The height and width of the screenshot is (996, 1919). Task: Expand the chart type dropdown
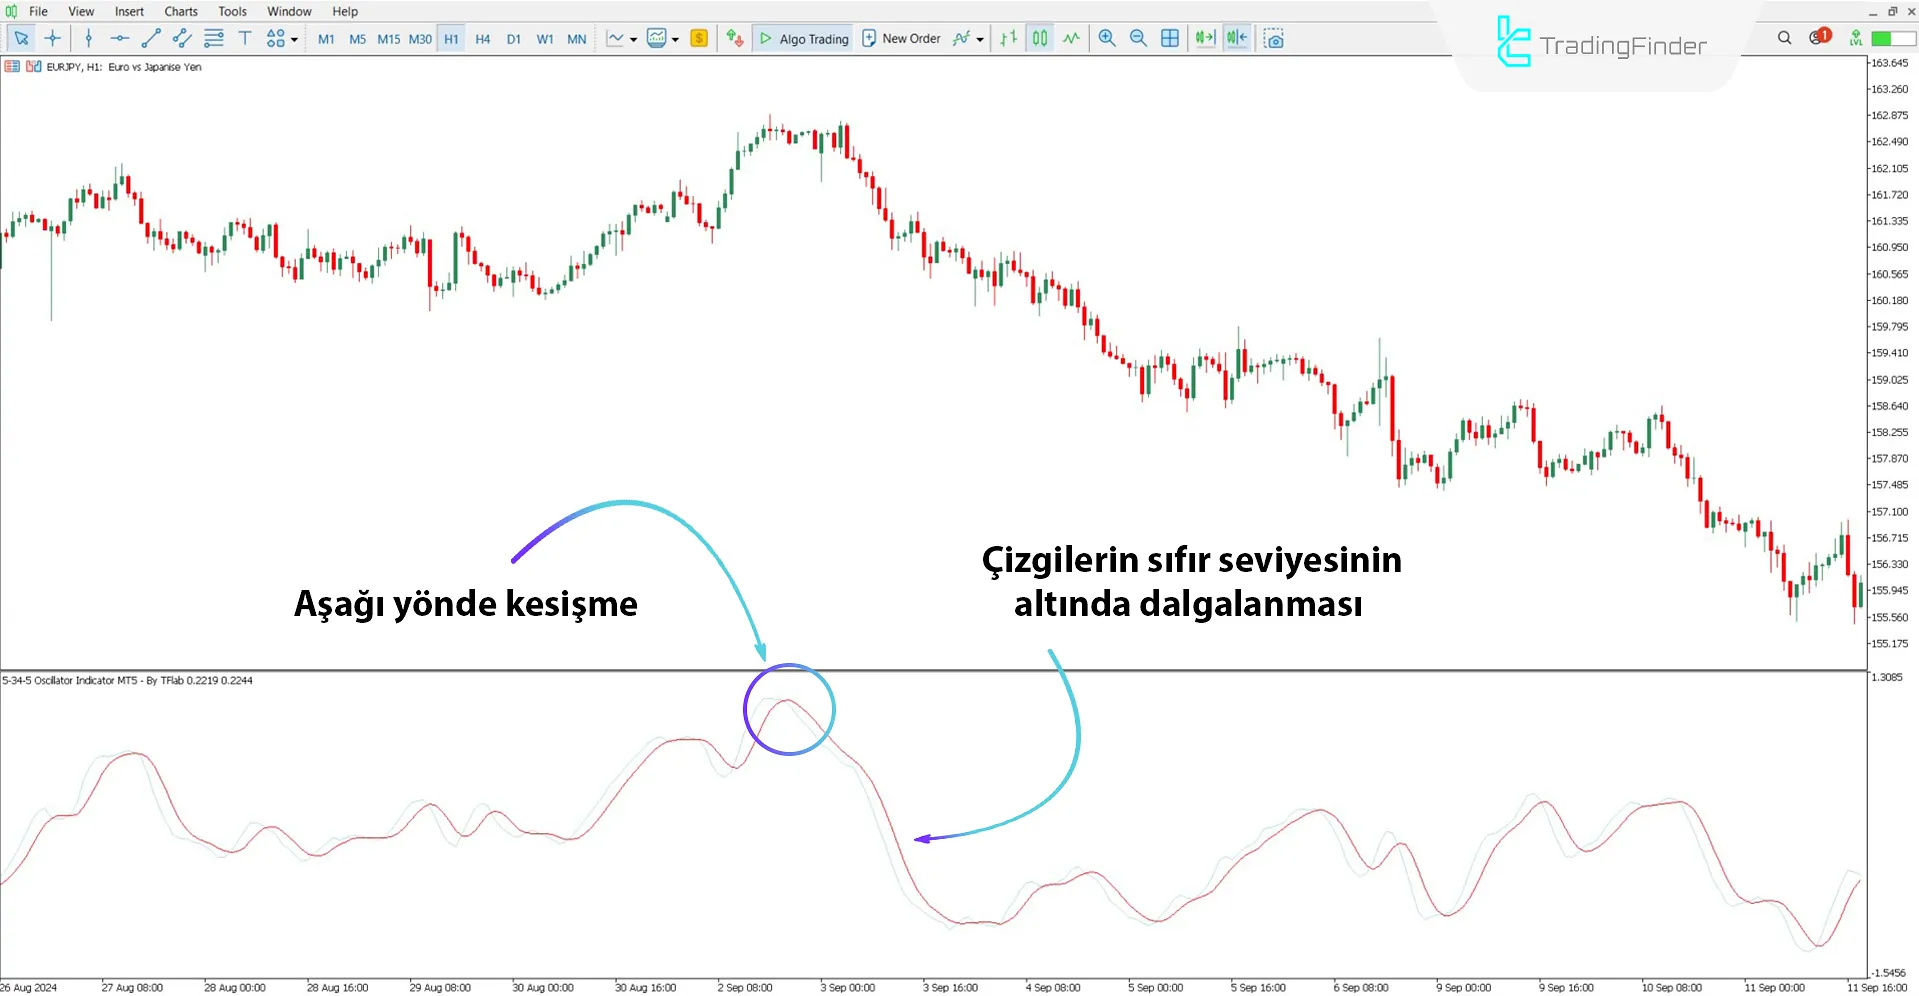click(x=631, y=38)
